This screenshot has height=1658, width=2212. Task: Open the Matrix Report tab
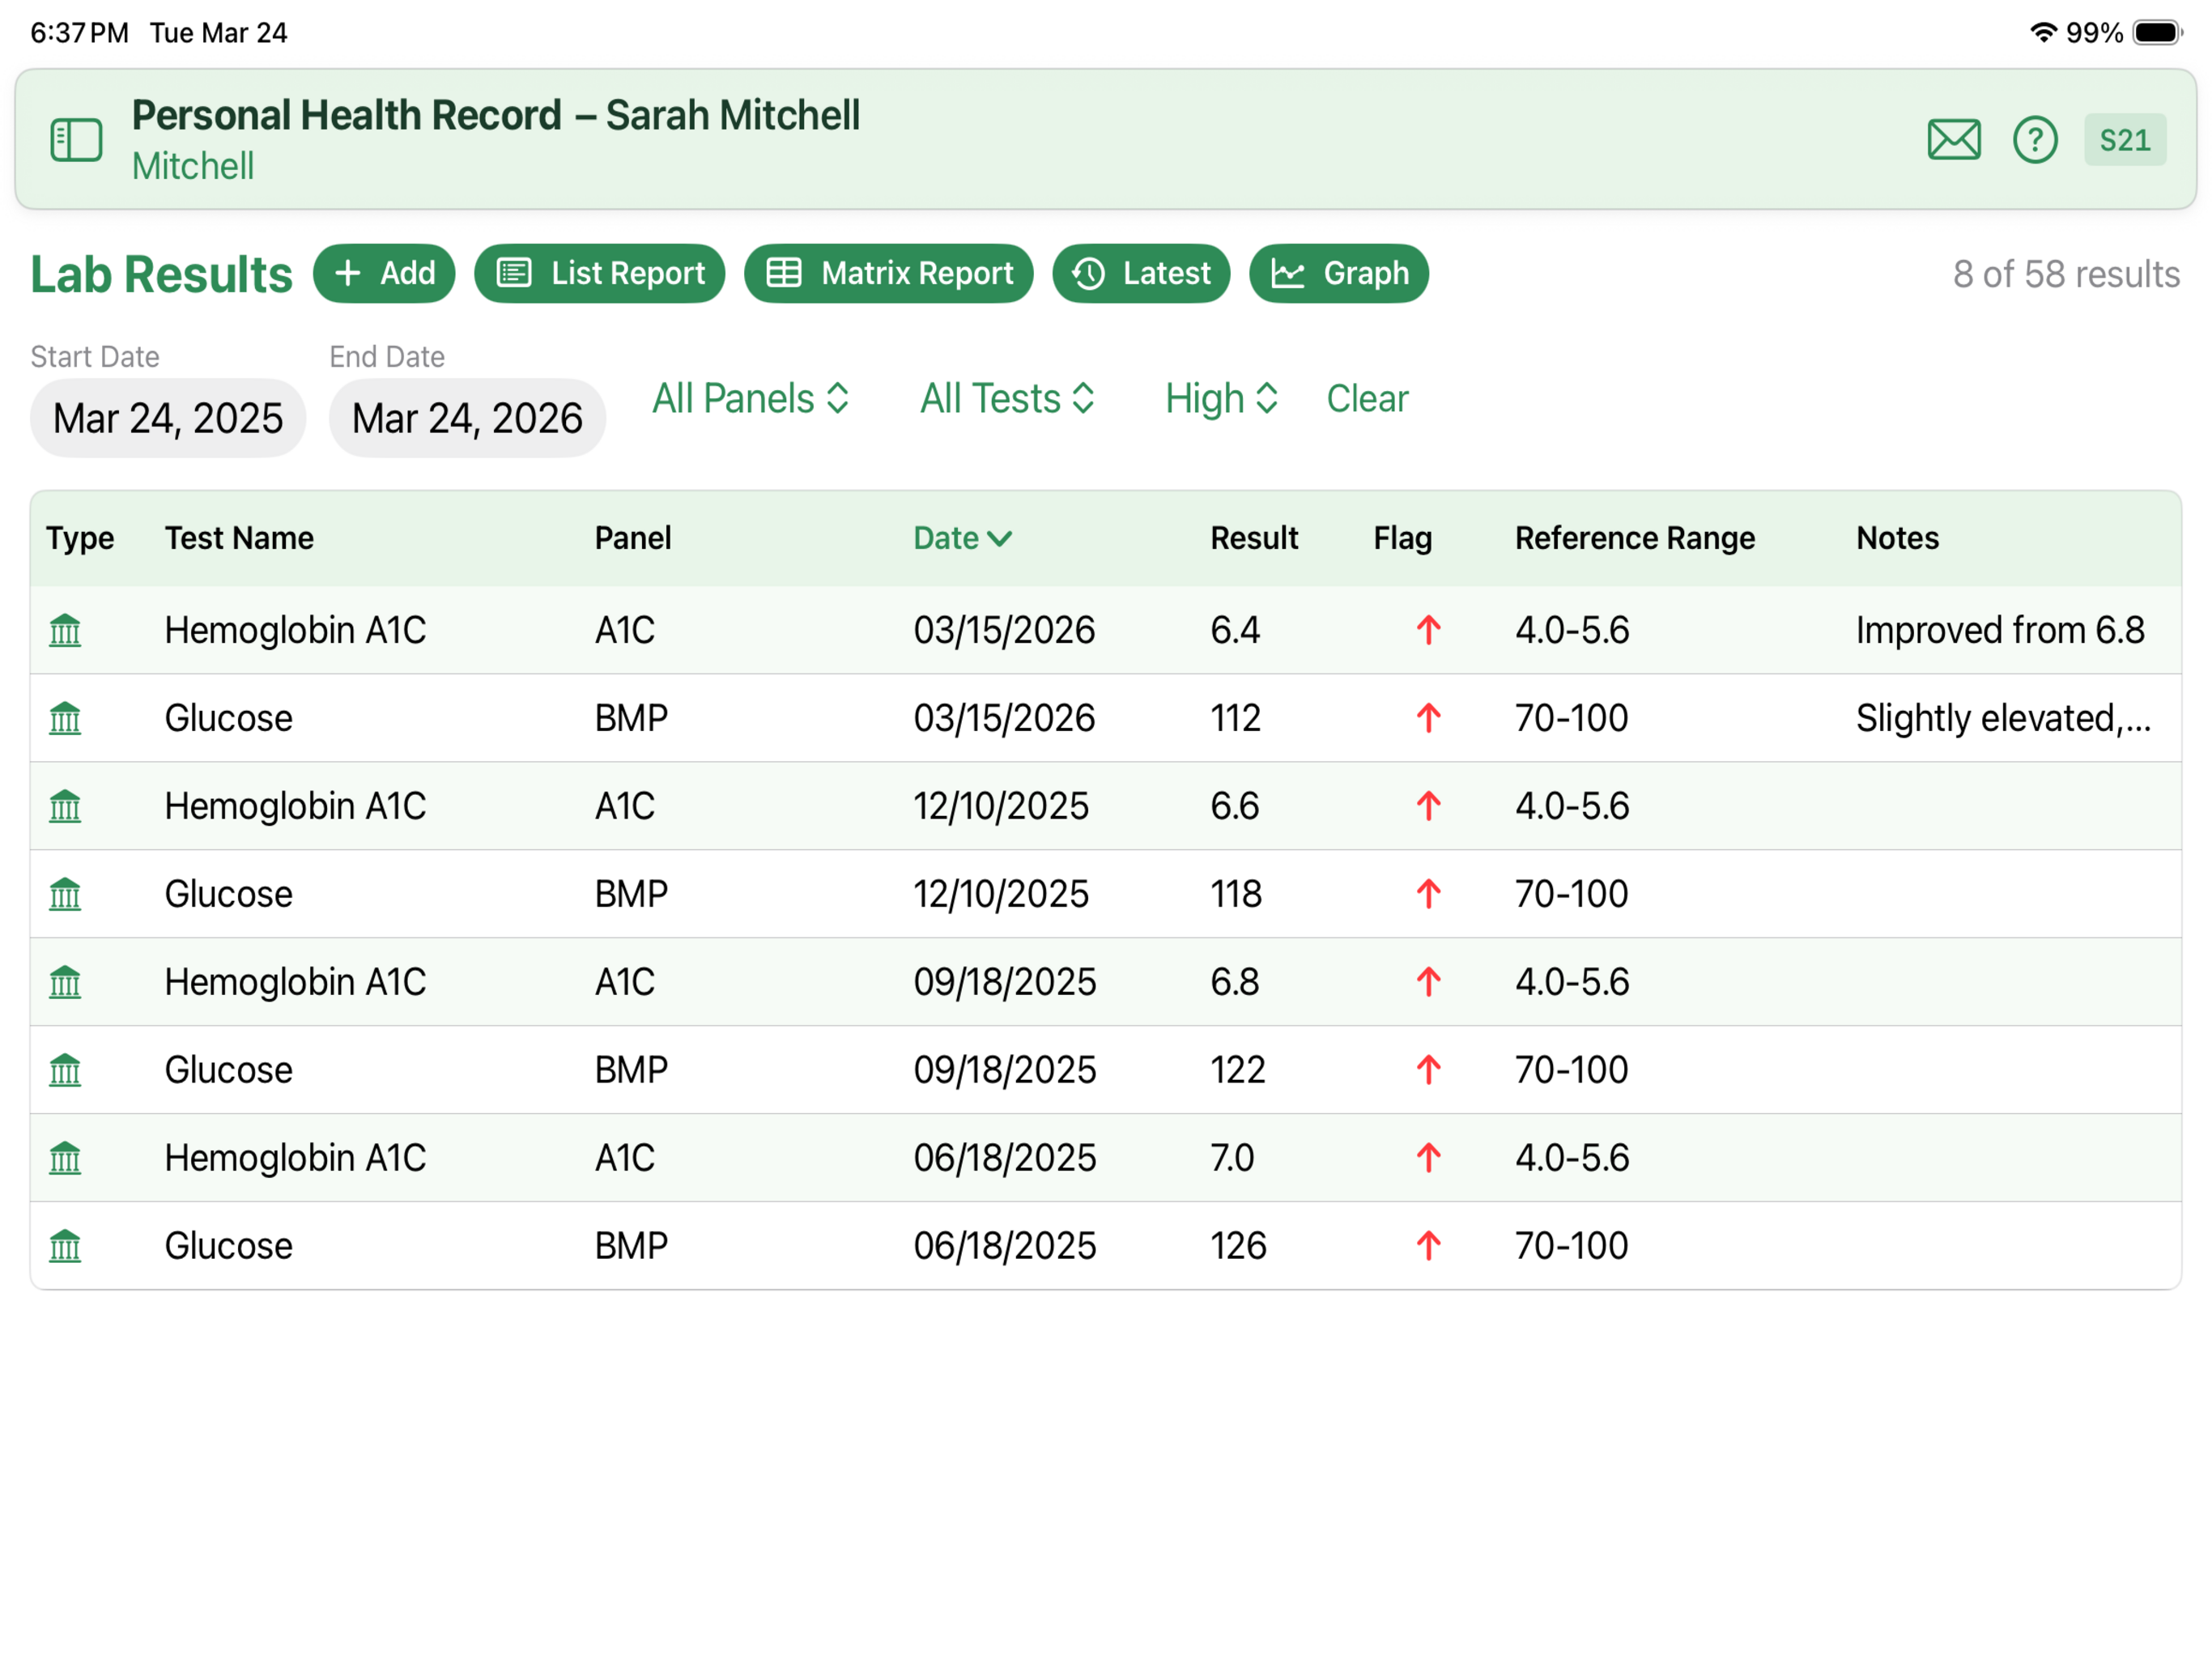click(x=888, y=273)
